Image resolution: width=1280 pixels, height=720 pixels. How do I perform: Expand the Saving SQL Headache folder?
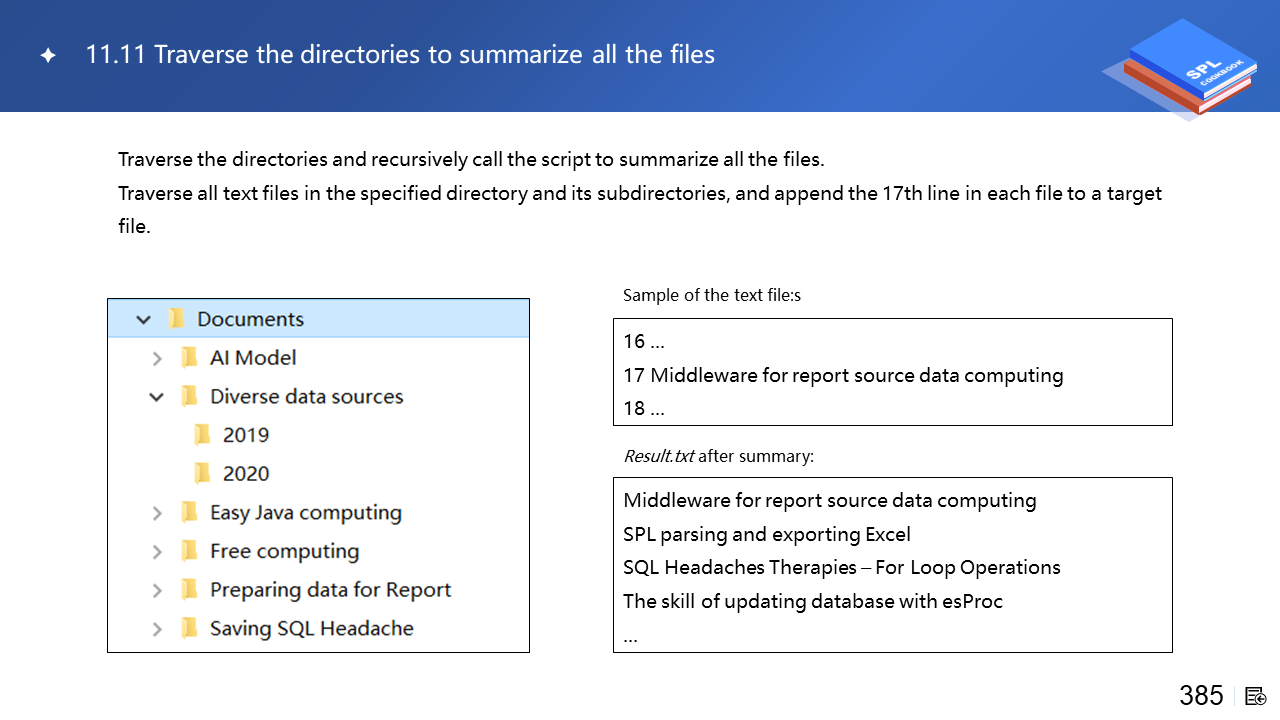pos(157,629)
